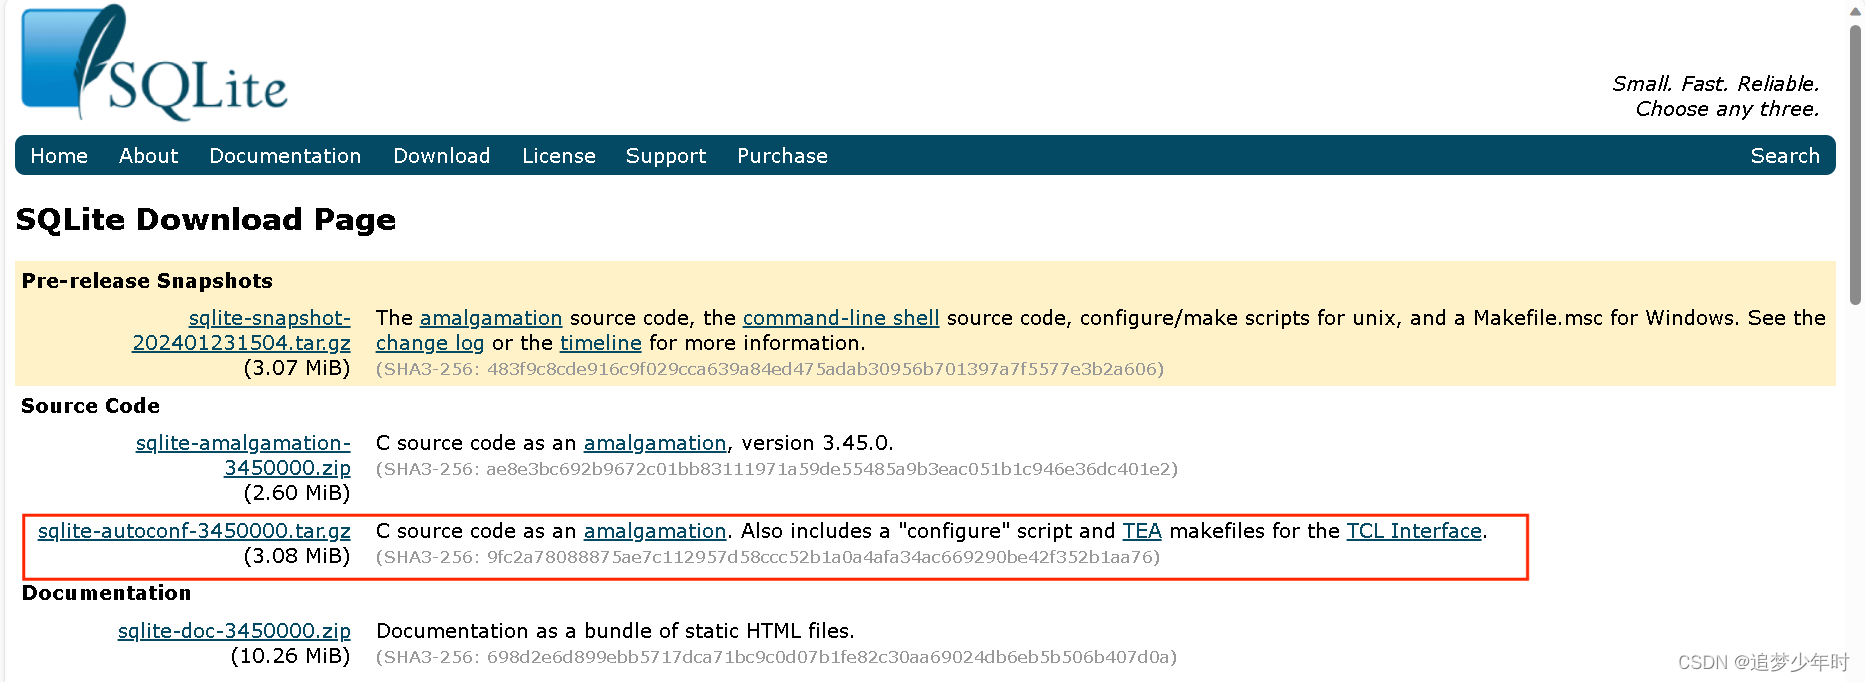Viewport: 1865px width, 682px height.
Task: Open amalgamation link beside version 3.45.0
Action: [x=655, y=443]
